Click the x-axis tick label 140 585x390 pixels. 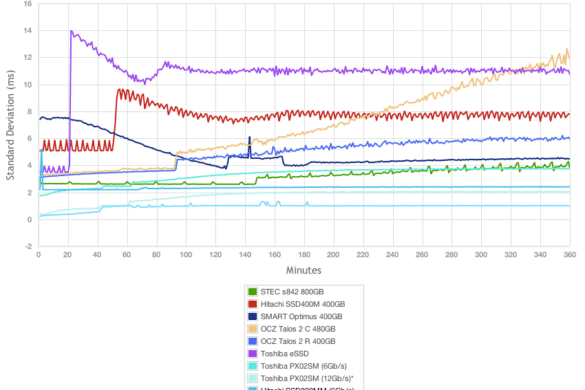click(245, 255)
